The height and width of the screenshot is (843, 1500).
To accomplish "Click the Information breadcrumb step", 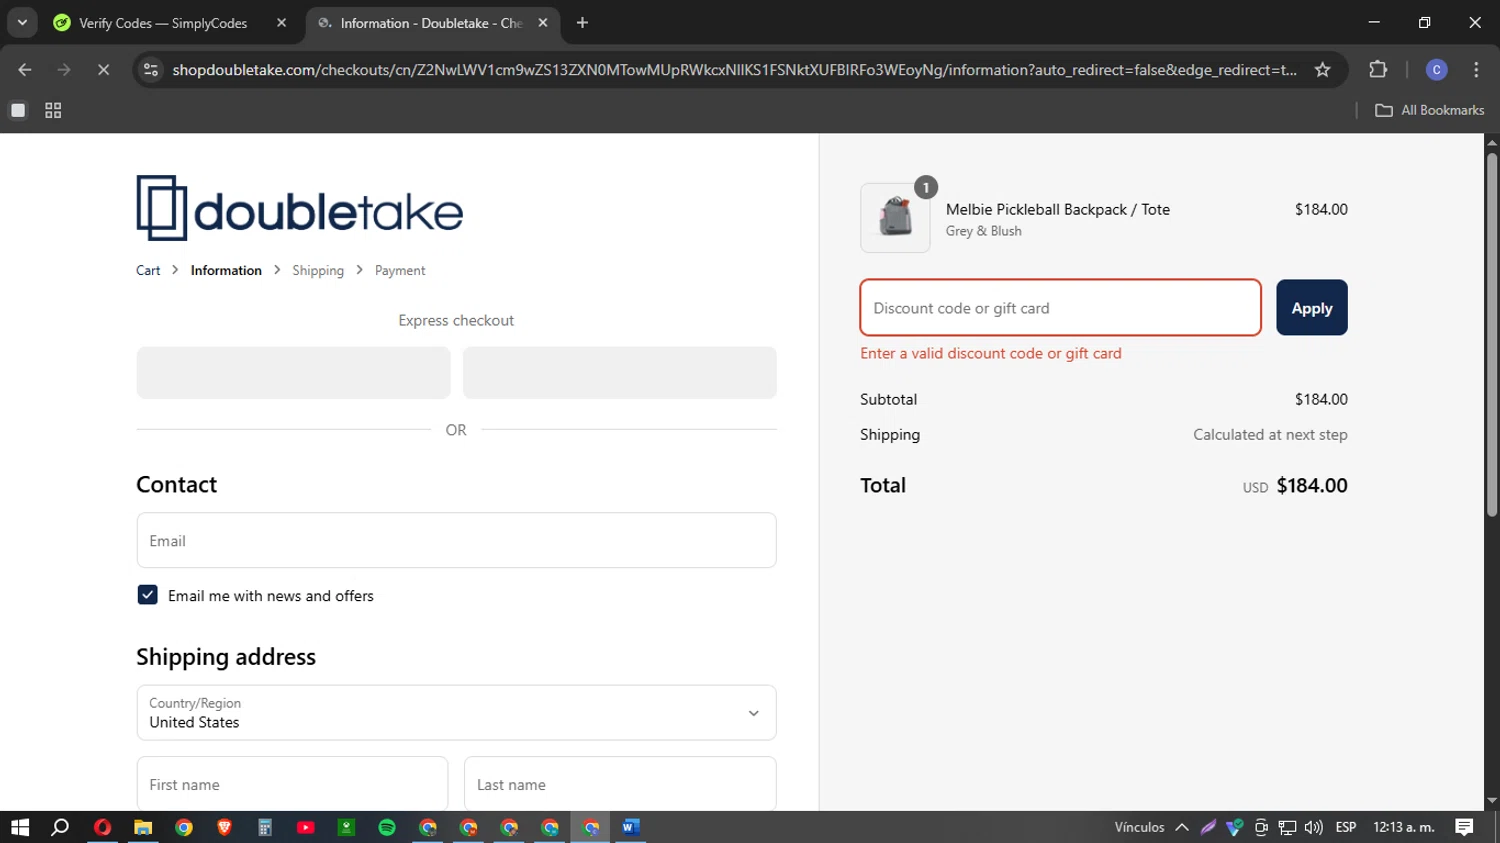I will pyautogui.click(x=226, y=271).
